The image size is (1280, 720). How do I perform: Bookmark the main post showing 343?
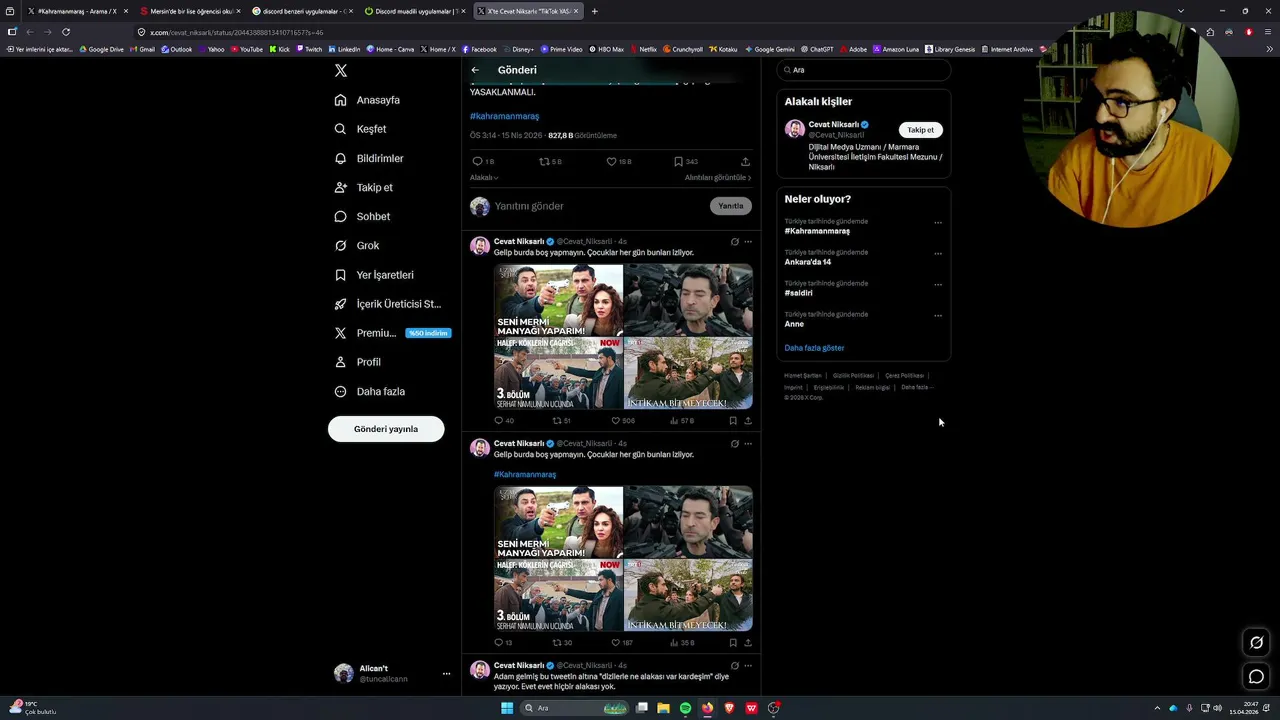[x=678, y=161]
